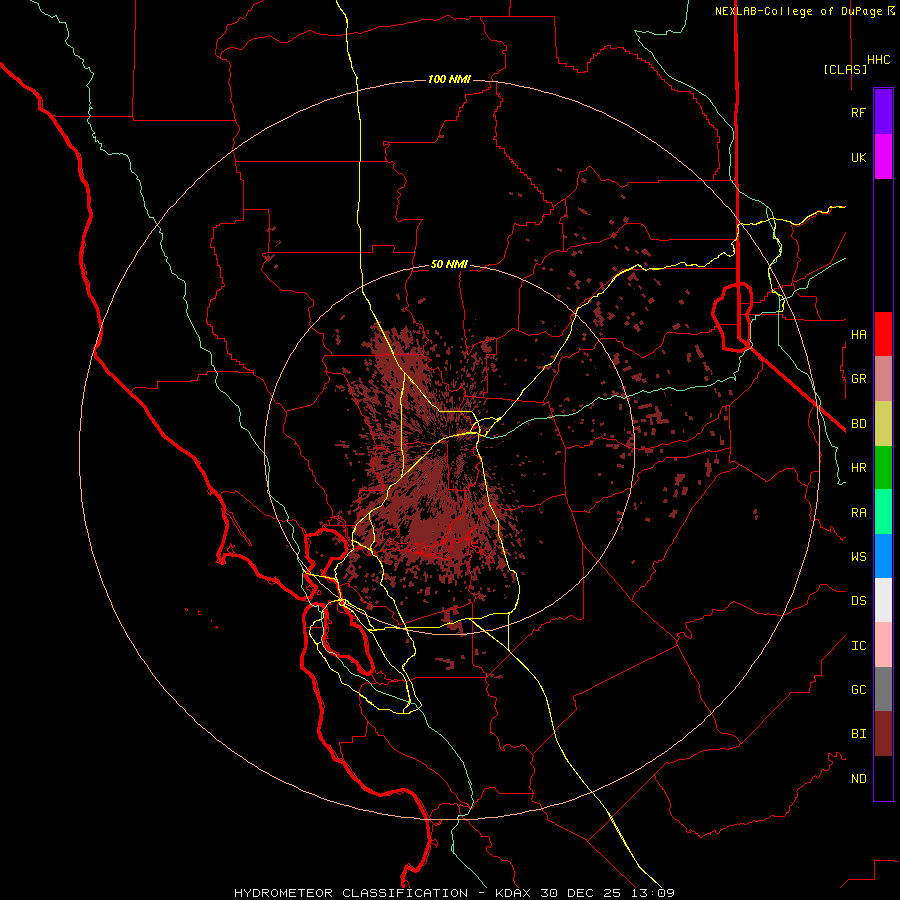This screenshot has width=900, height=900.
Task: Click the RA legend label
Action: pos(858,513)
